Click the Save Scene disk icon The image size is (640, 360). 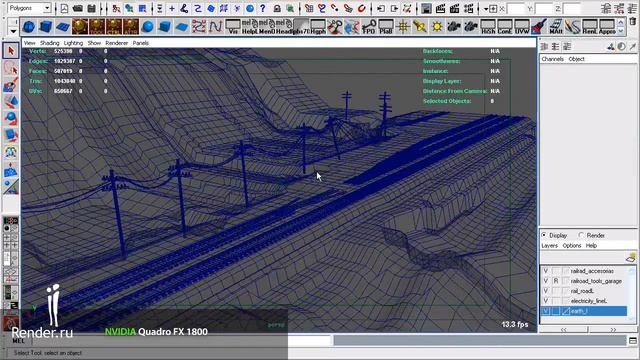pos(91,8)
